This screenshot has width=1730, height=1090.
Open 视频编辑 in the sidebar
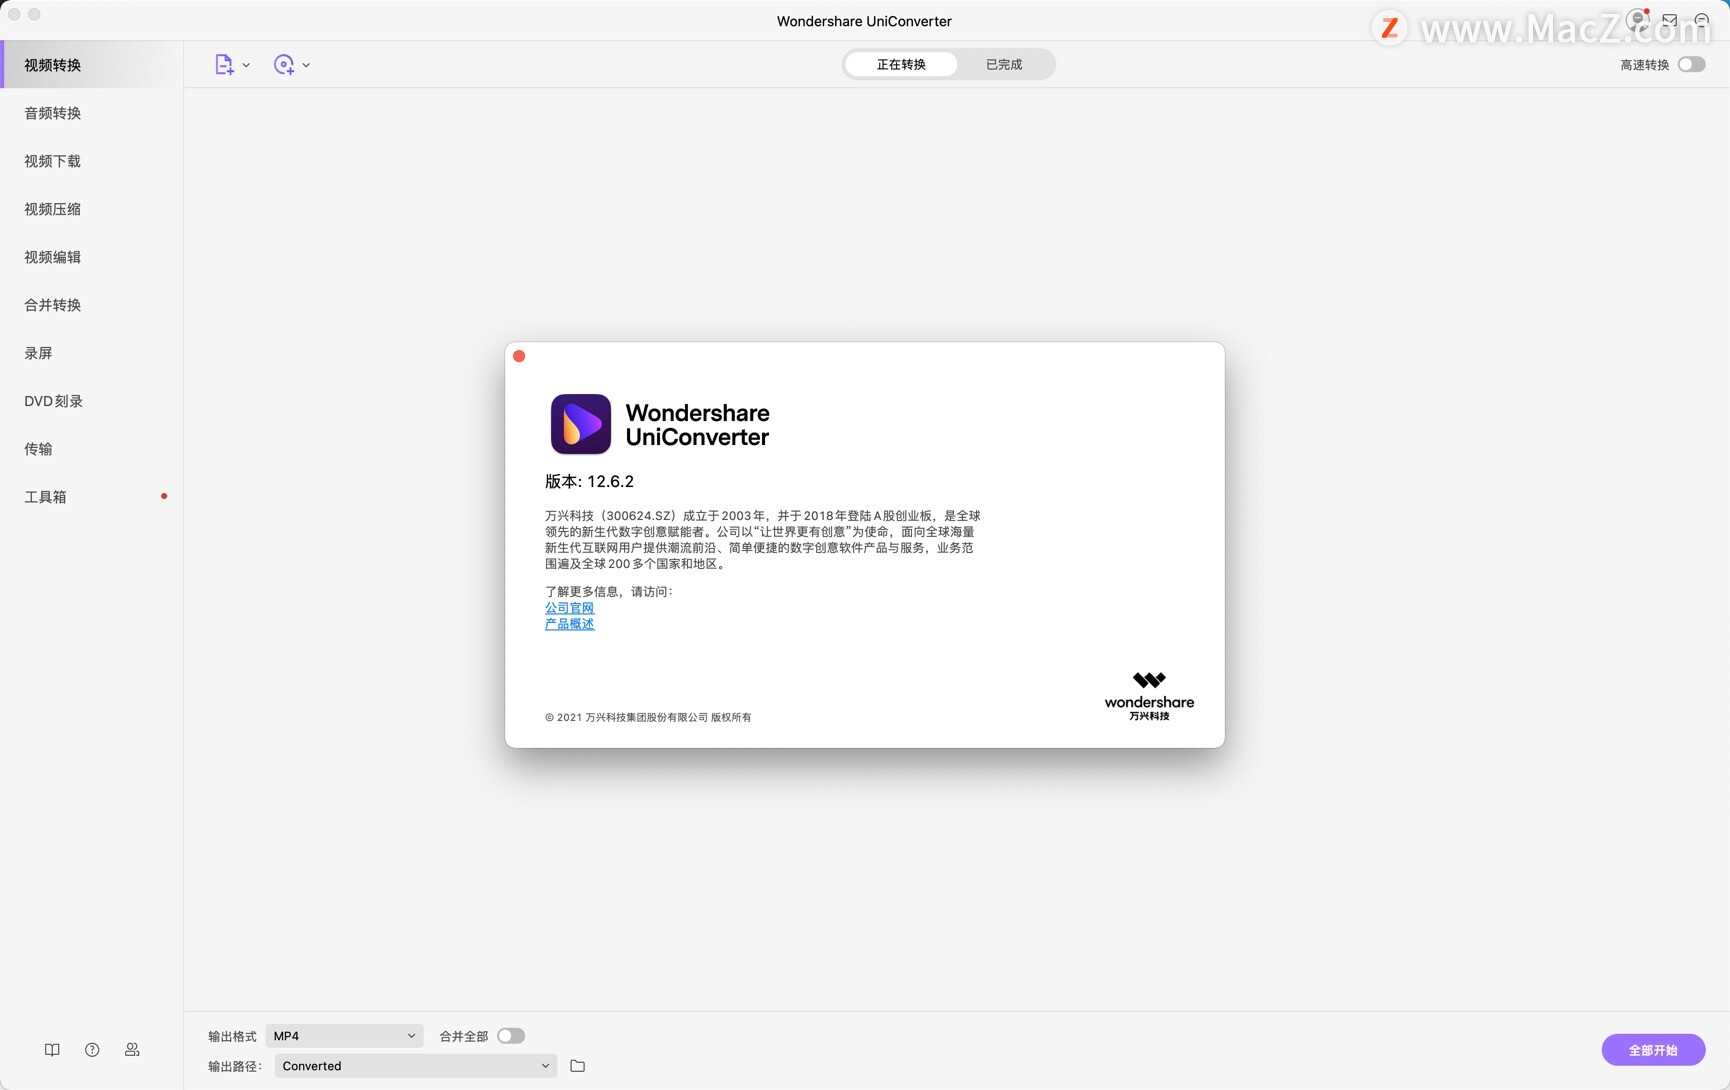tap(92, 257)
